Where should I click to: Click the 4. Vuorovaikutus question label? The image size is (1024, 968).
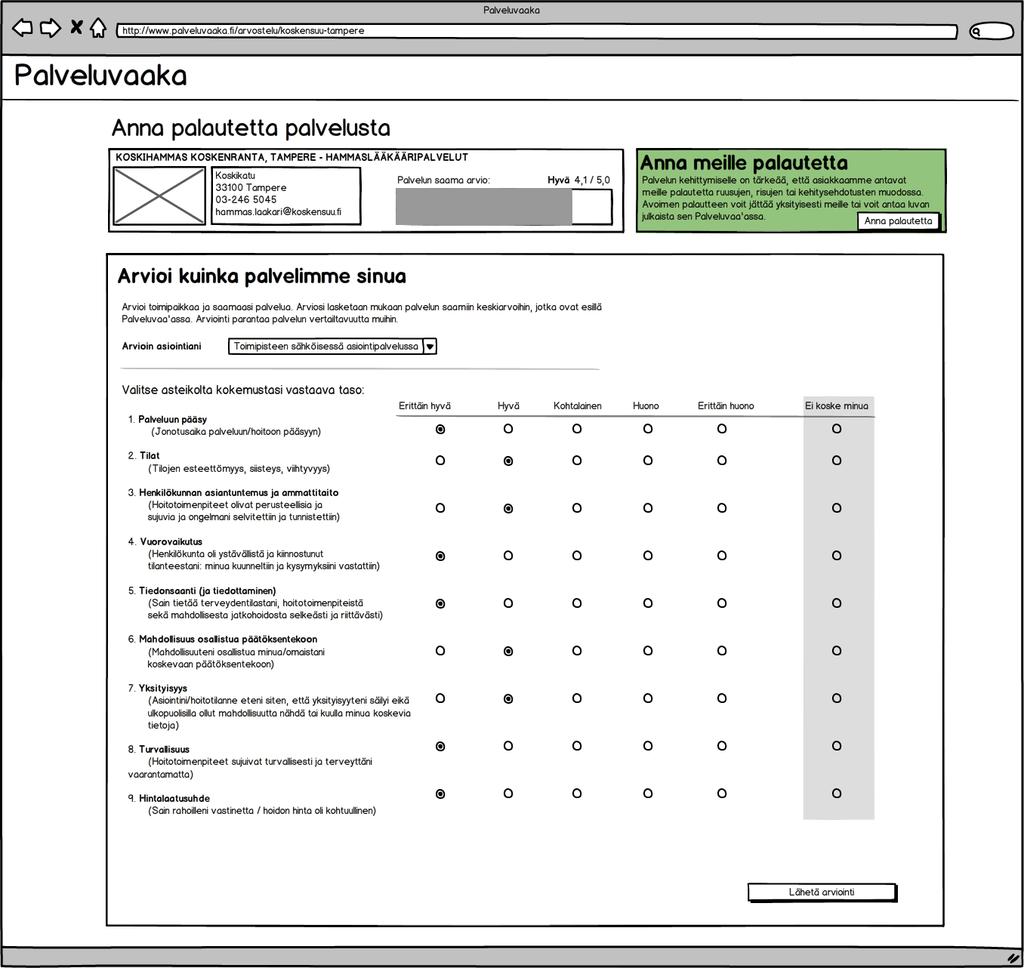[165, 541]
